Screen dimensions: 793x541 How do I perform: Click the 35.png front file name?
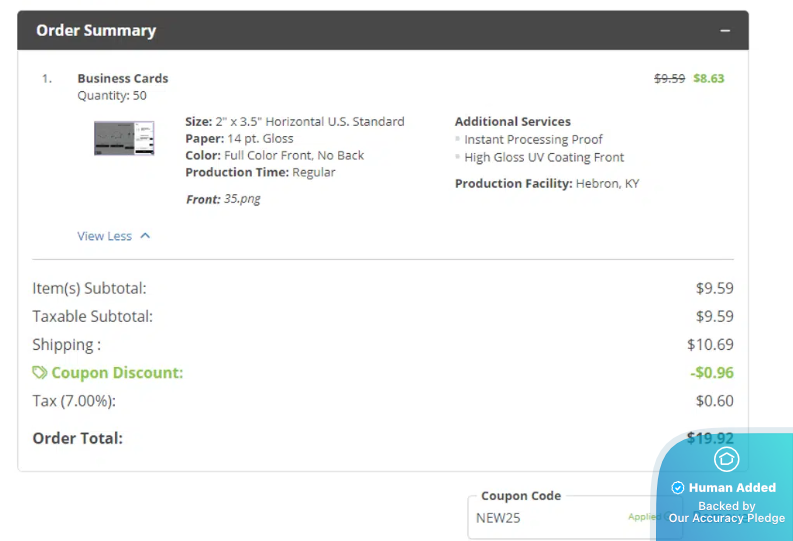242,199
